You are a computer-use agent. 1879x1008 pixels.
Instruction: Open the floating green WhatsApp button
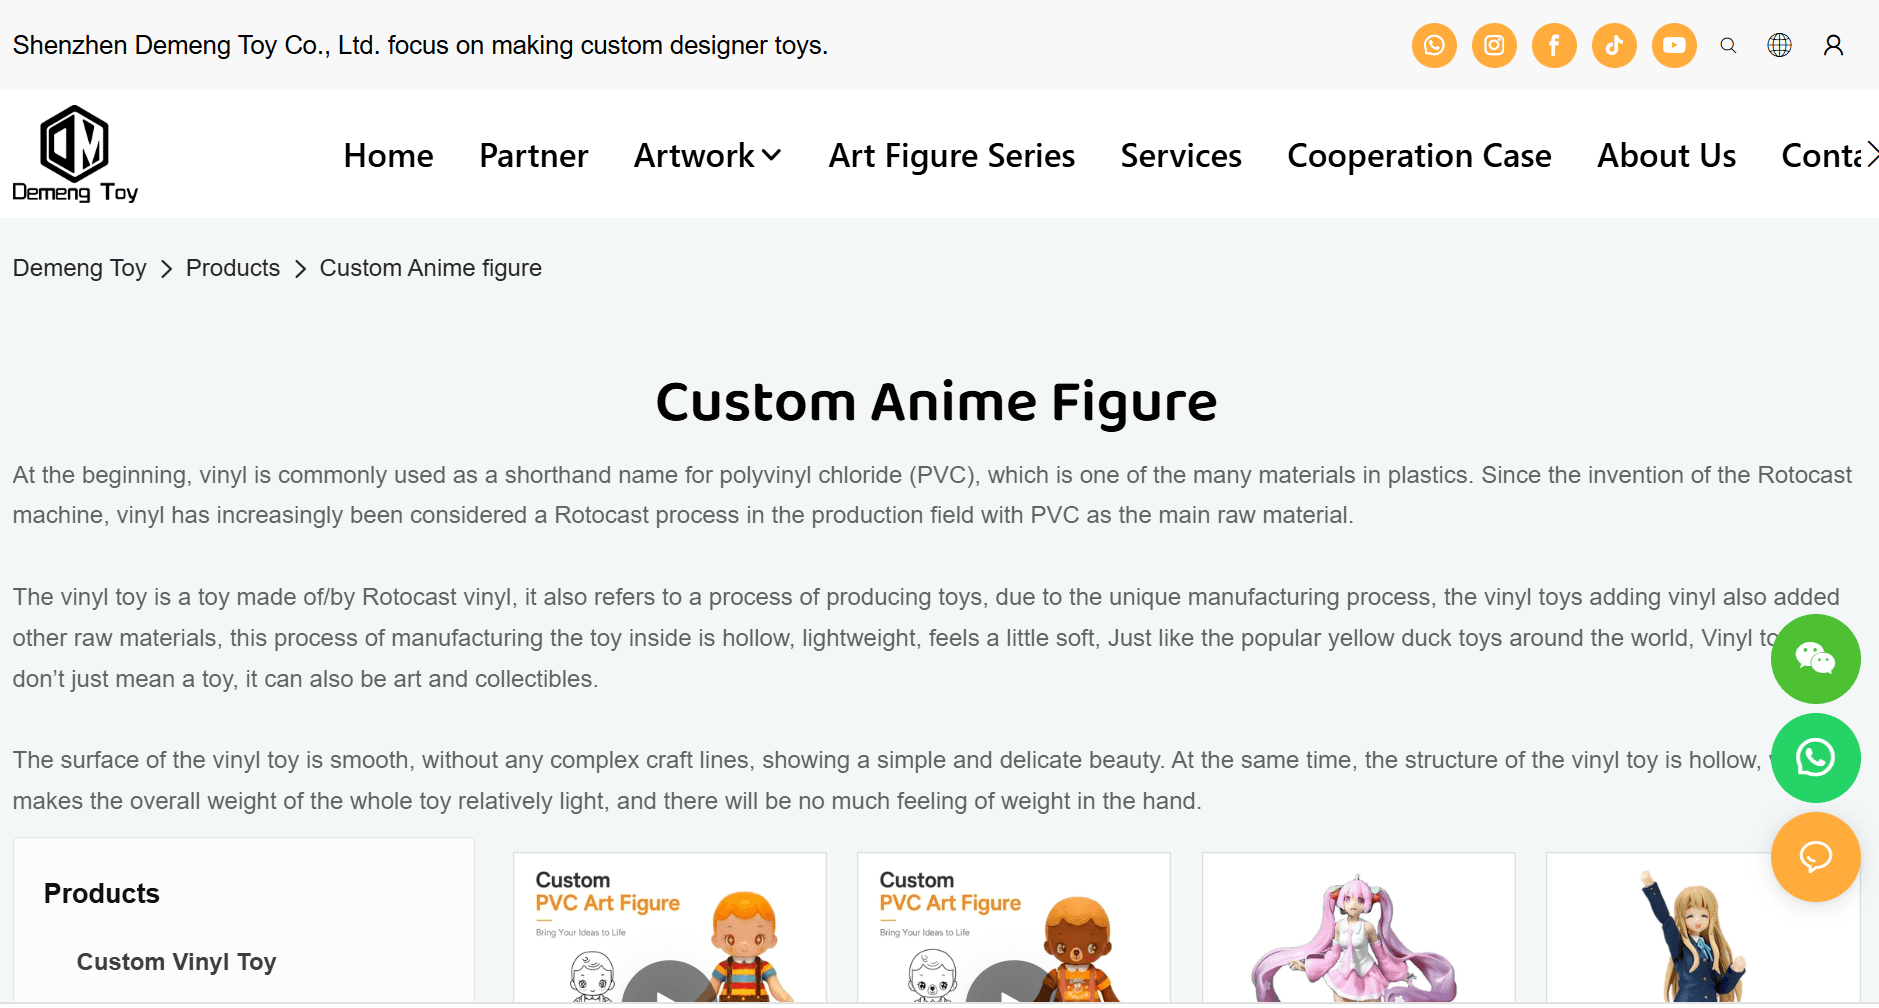[1815, 758]
